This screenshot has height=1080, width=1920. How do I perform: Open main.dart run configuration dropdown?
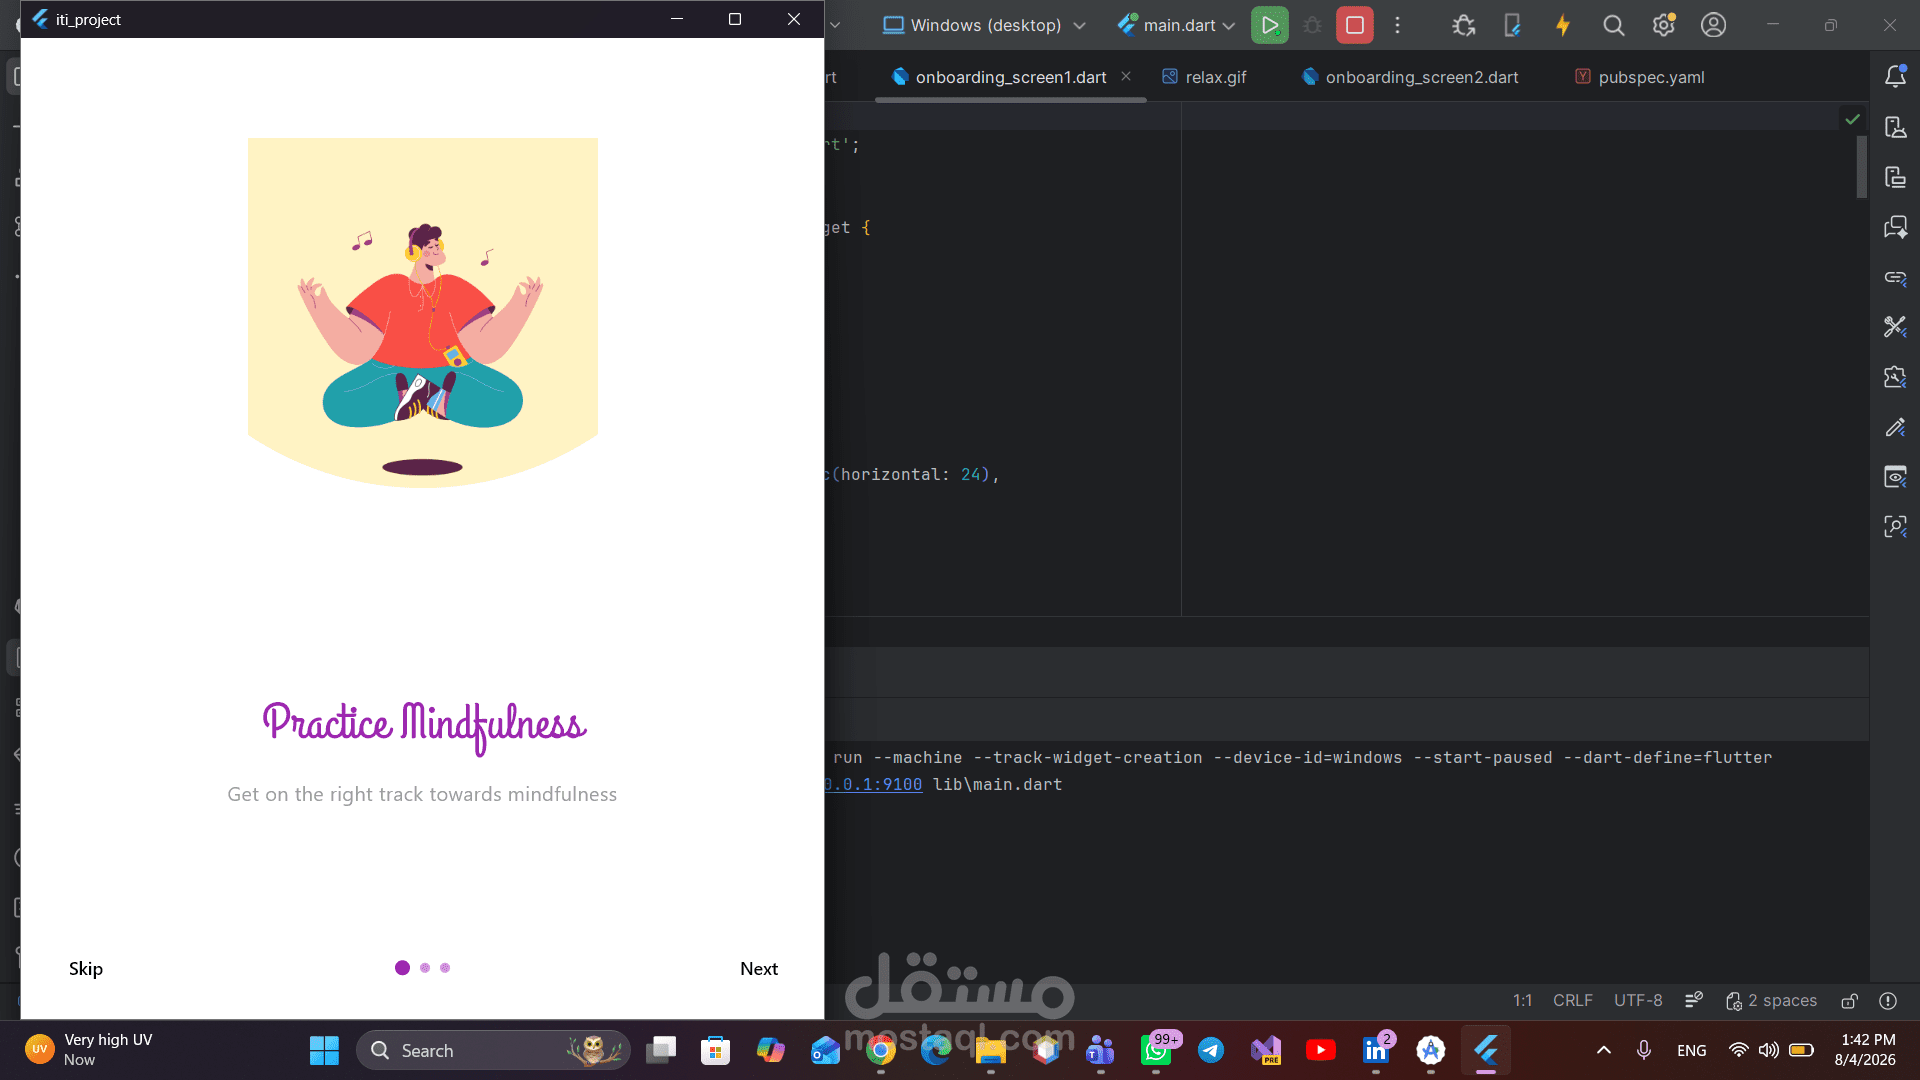(x=1176, y=25)
